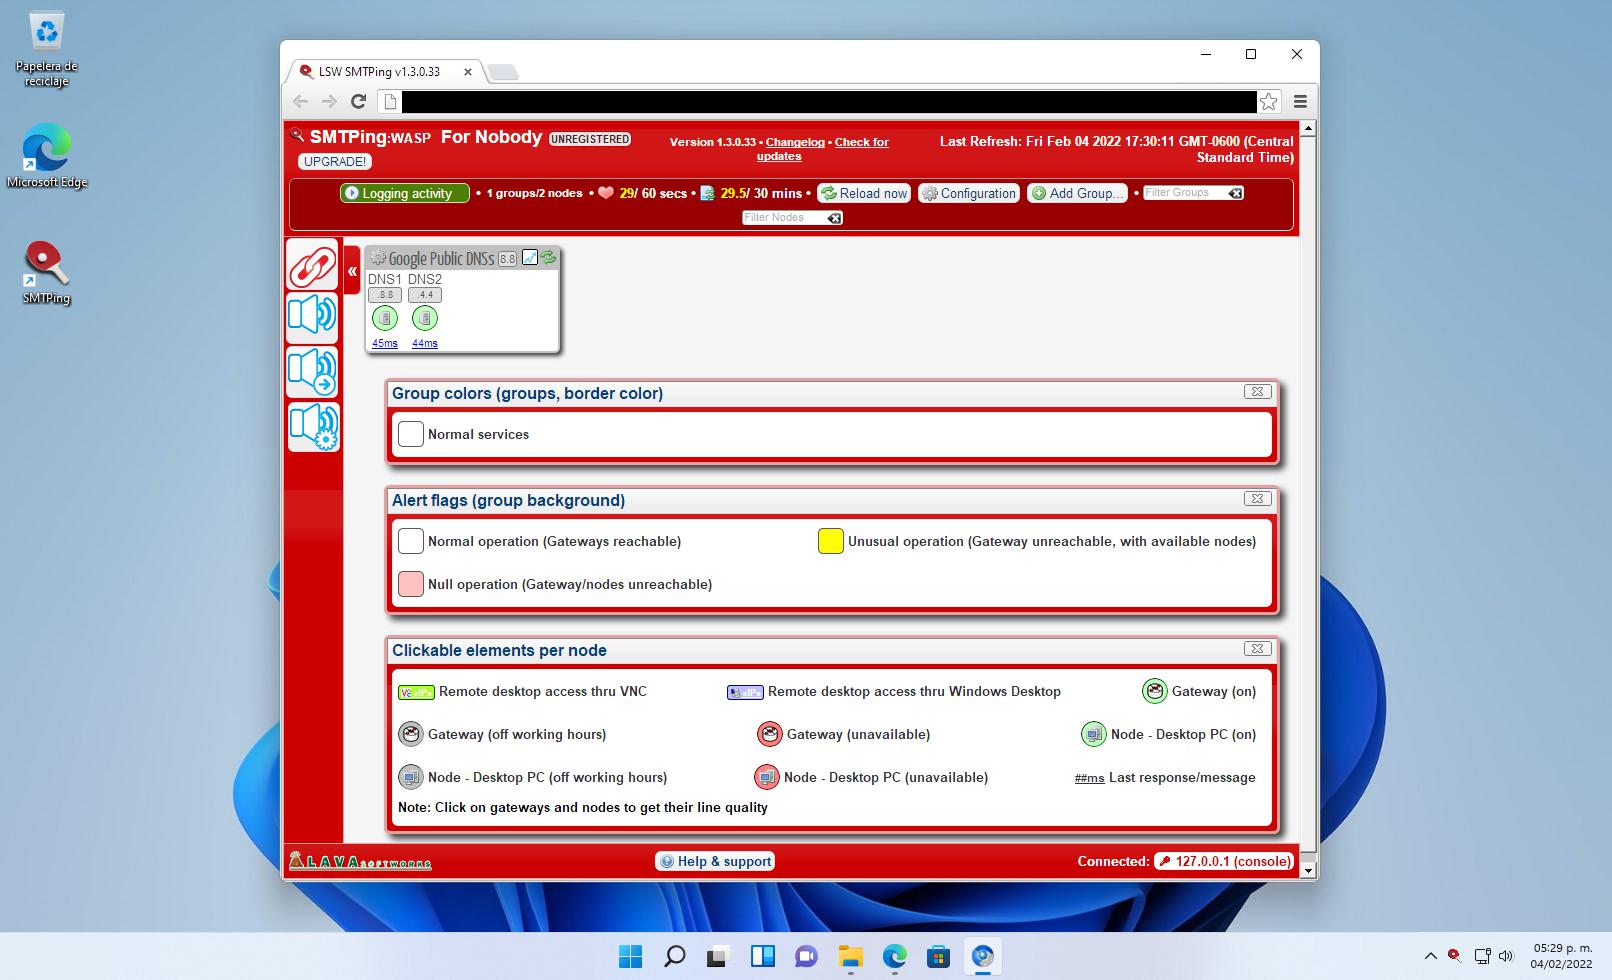Image resolution: width=1612 pixels, height=980 pixels.
Task: Focus the Filter Nodes input field
Action: (783, 217)
